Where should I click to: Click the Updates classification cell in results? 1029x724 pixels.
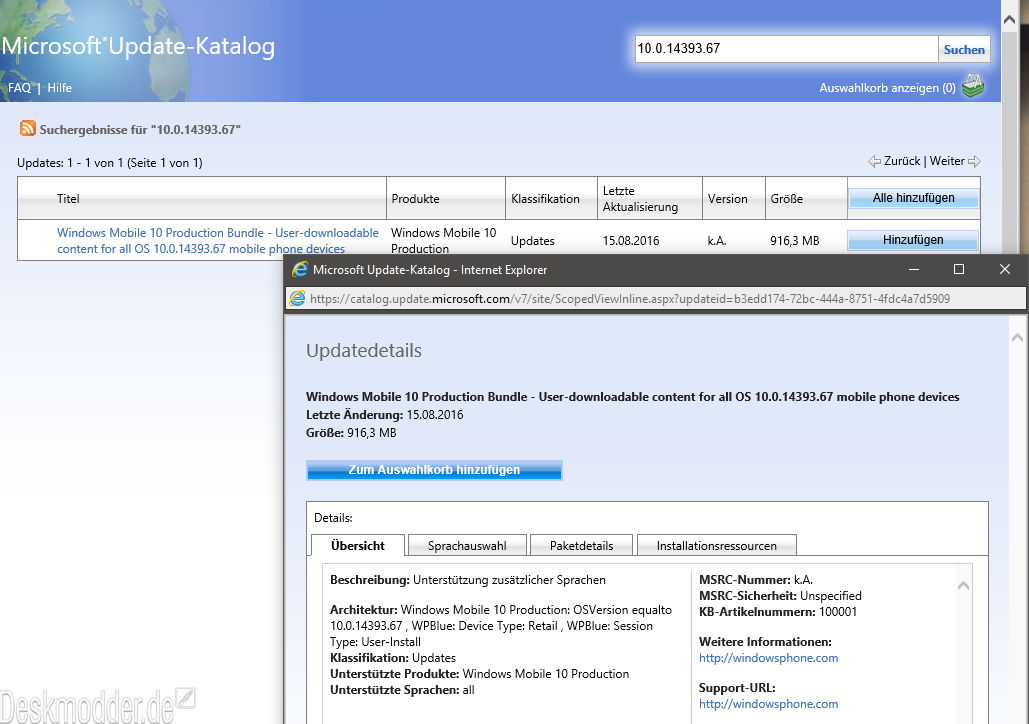(x=533, y=241)
